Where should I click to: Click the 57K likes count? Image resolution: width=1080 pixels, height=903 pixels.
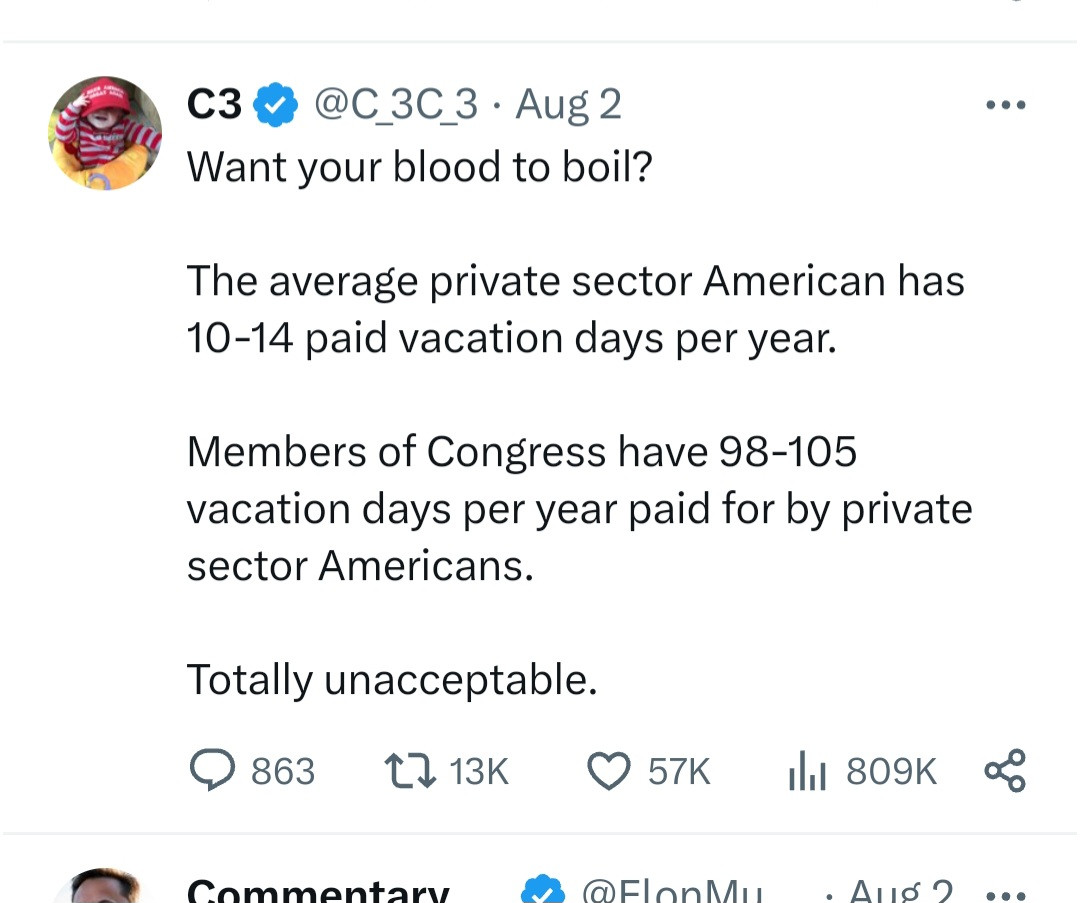pos(679,771)
